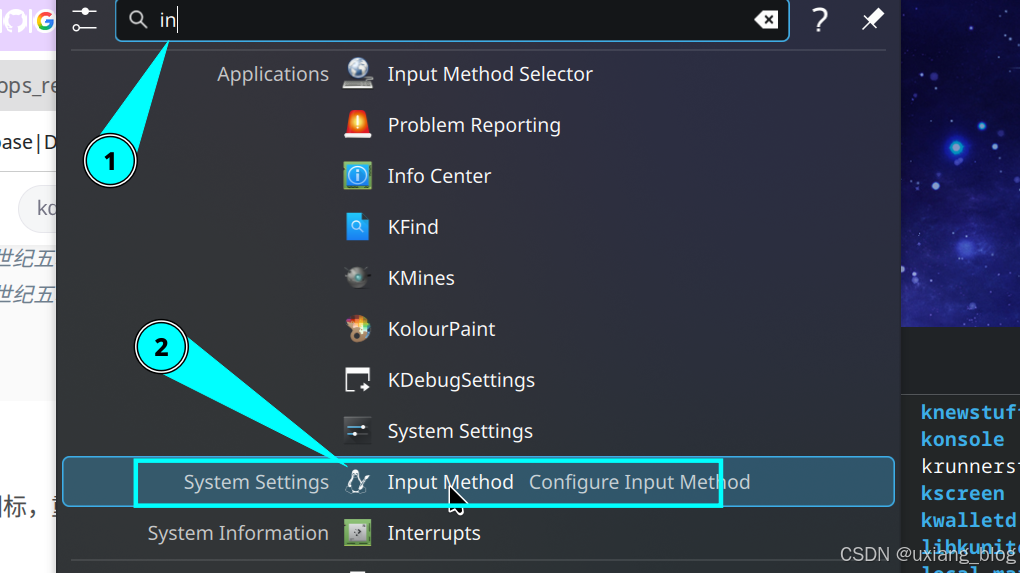Click the search field containing 'in'
This screenshot has width=1020, height=573.
pyautogui.click(x=452, y=20)
